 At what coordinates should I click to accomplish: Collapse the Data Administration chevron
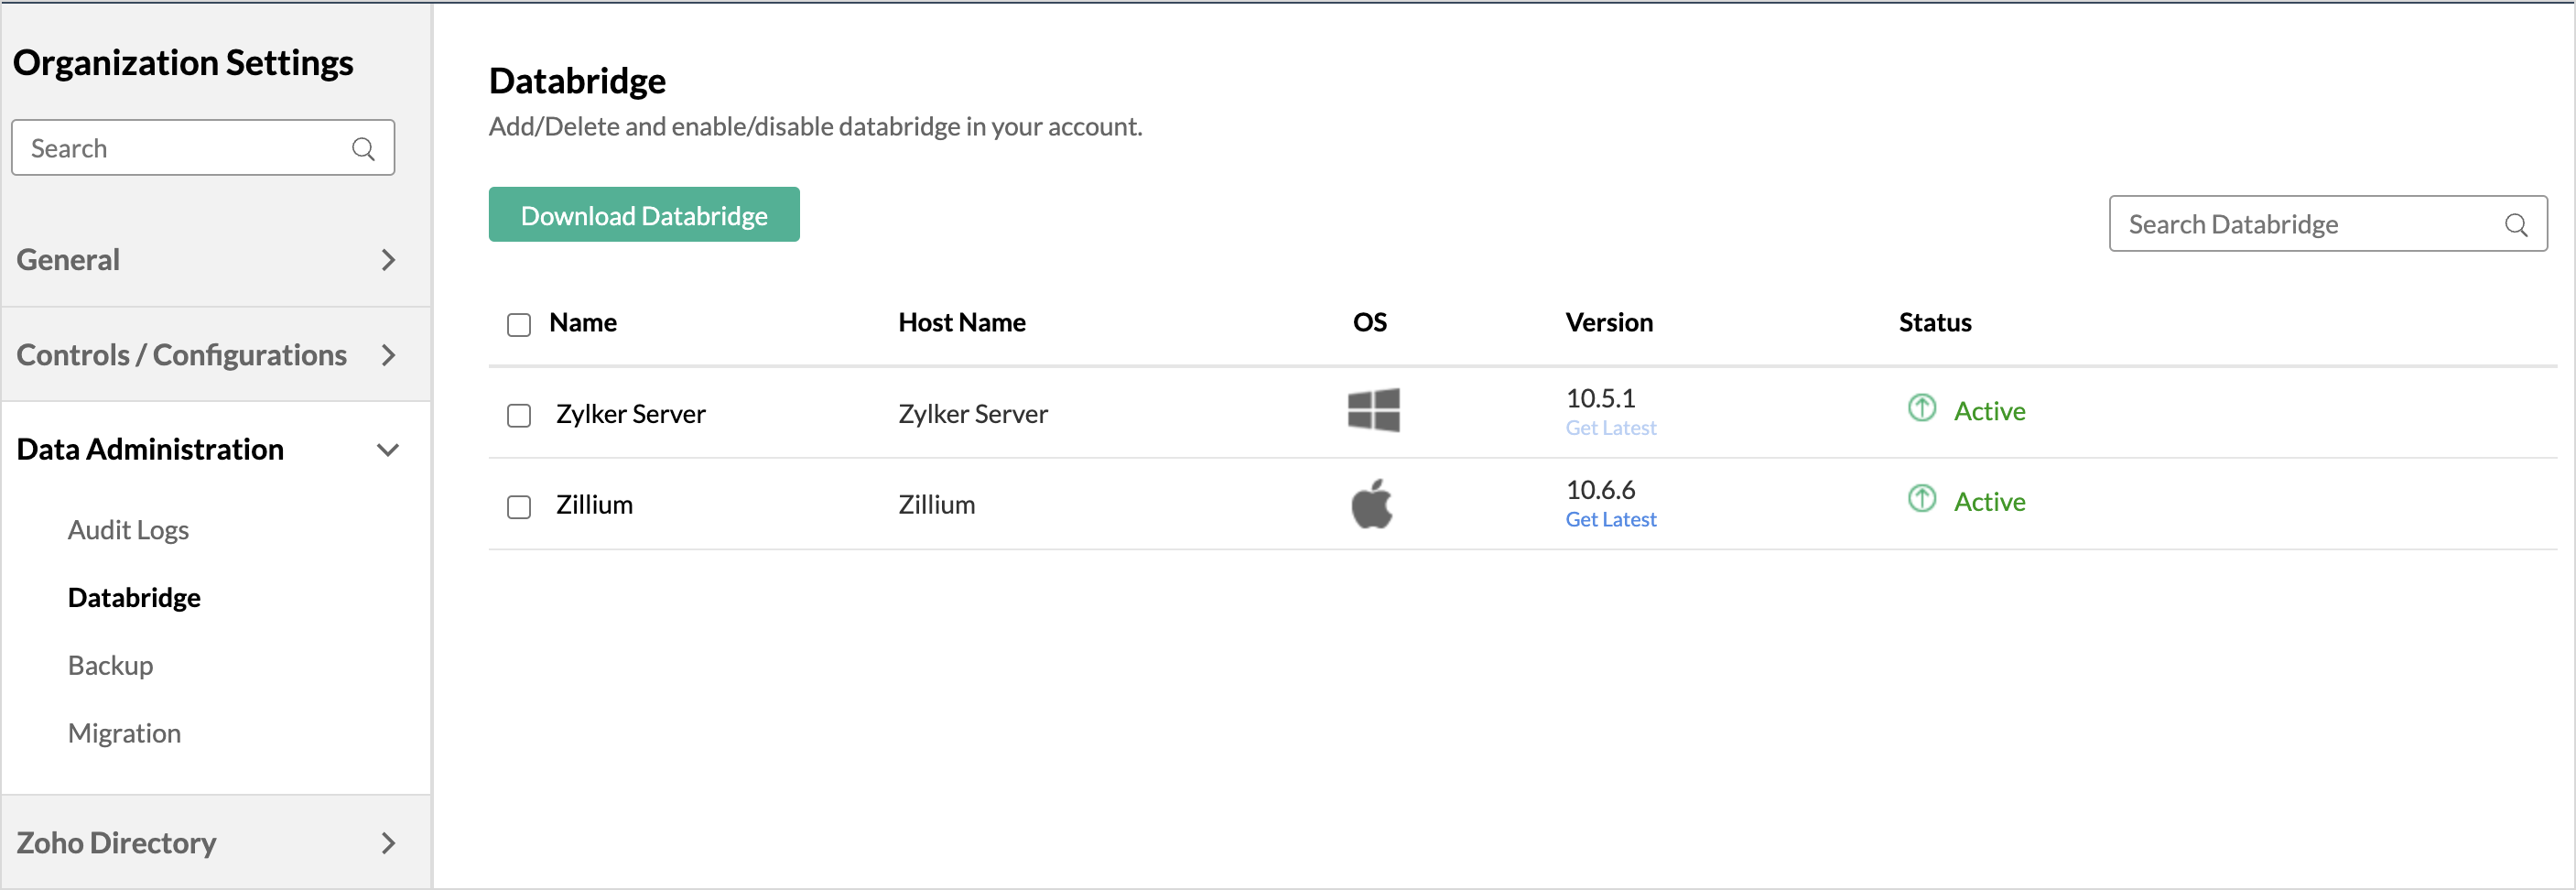pyautogui.click(x=388, y=450)
